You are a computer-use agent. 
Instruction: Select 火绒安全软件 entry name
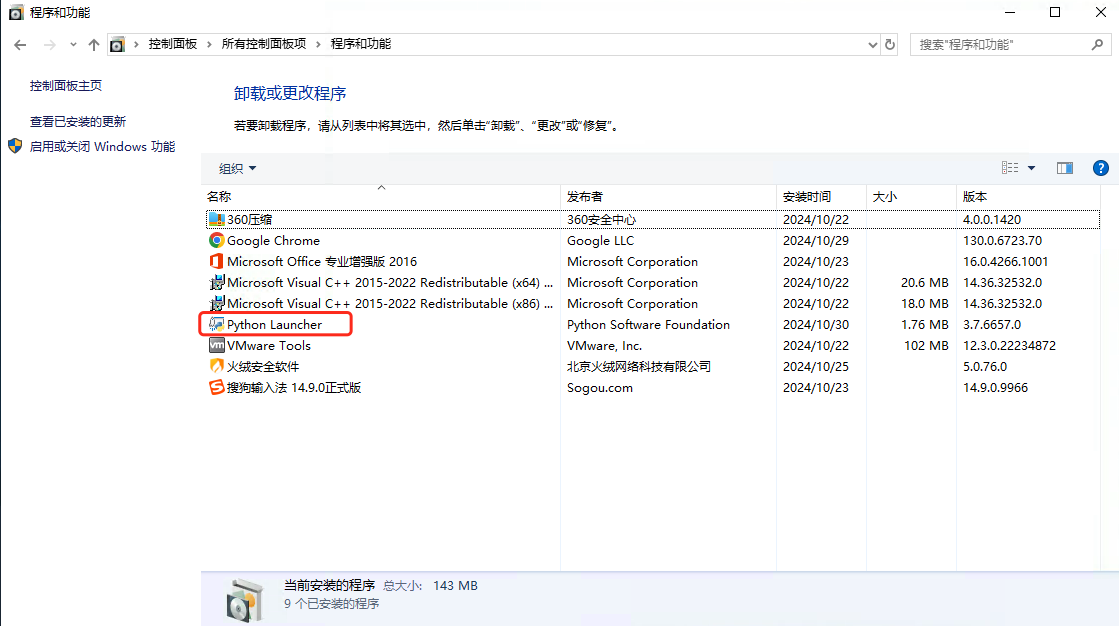click(x=263, y=366)
